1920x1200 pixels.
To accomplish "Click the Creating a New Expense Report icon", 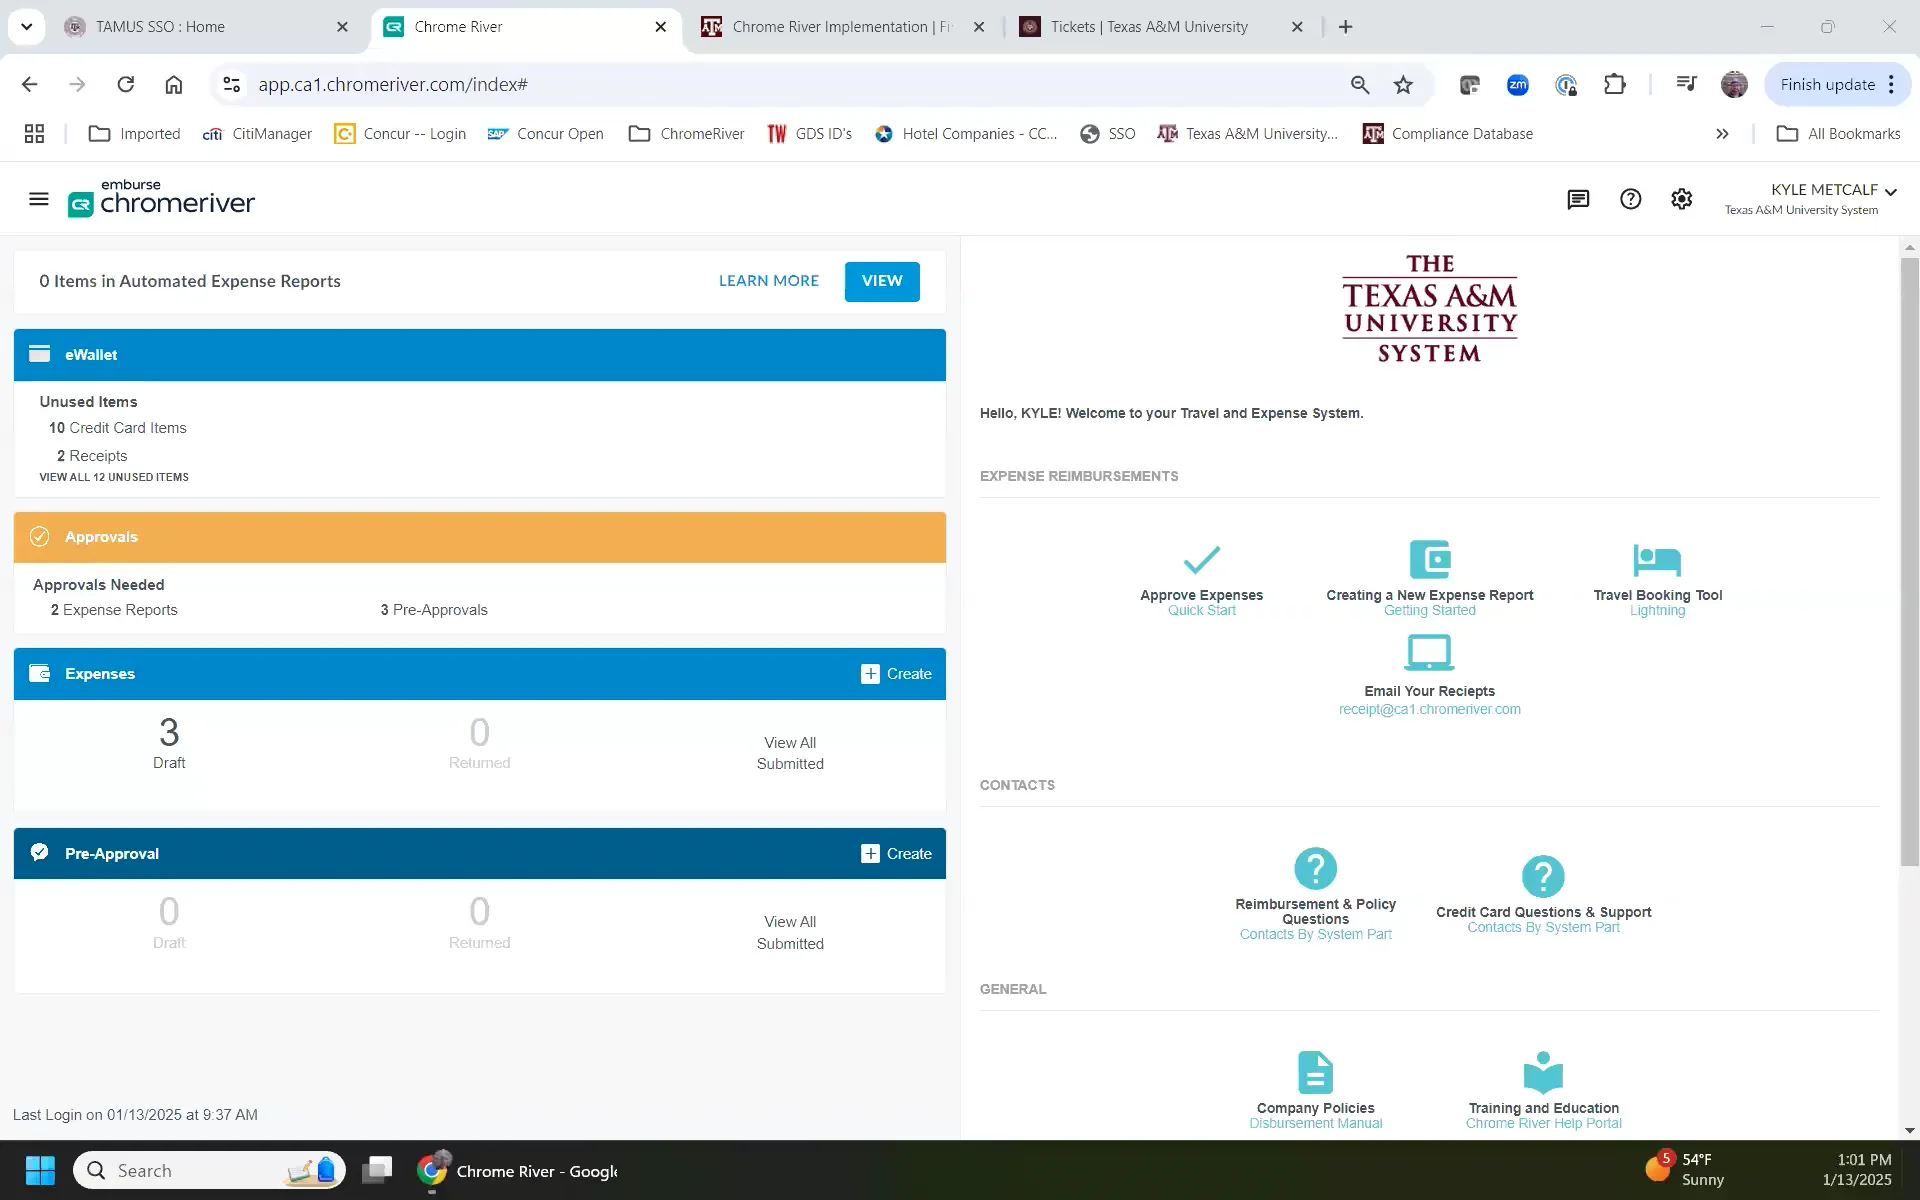I will pos(1429,560).
